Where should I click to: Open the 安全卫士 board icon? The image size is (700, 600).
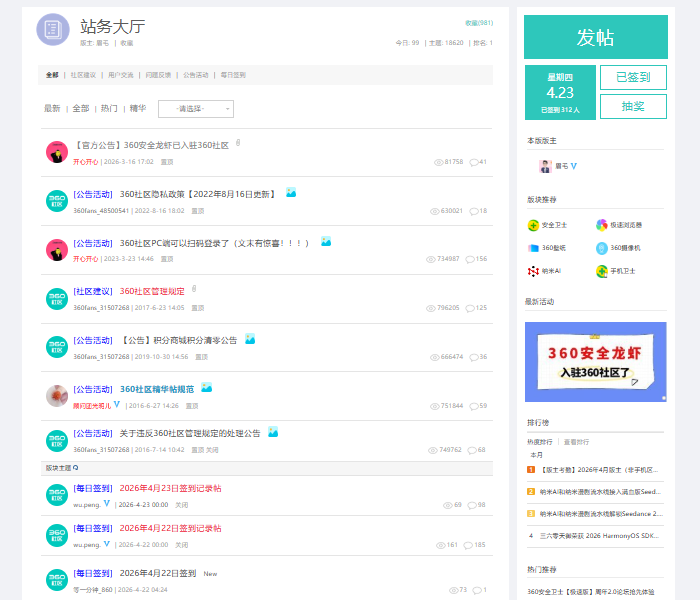(533, 225)
